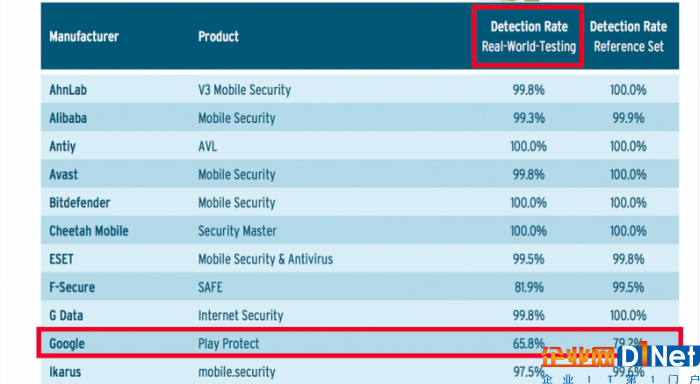
Task: Click the Avast manufacturer name
Action: click(63, 175)
